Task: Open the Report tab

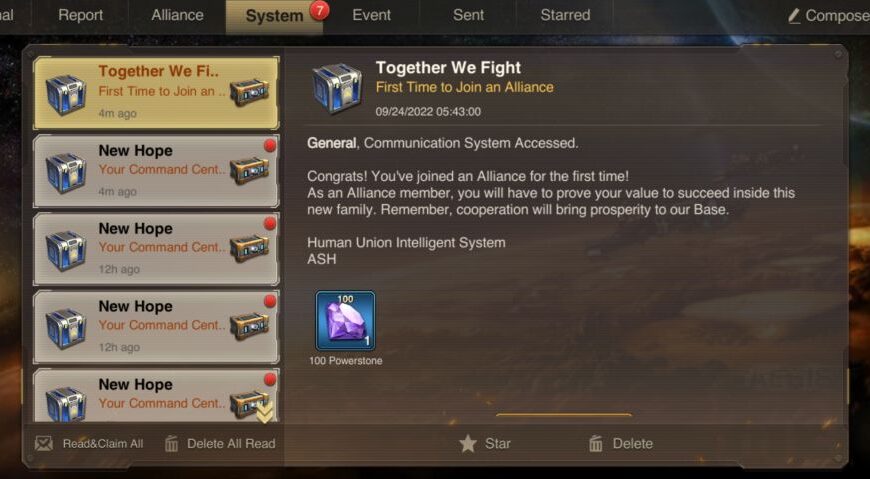Action: tap(80, 15)
